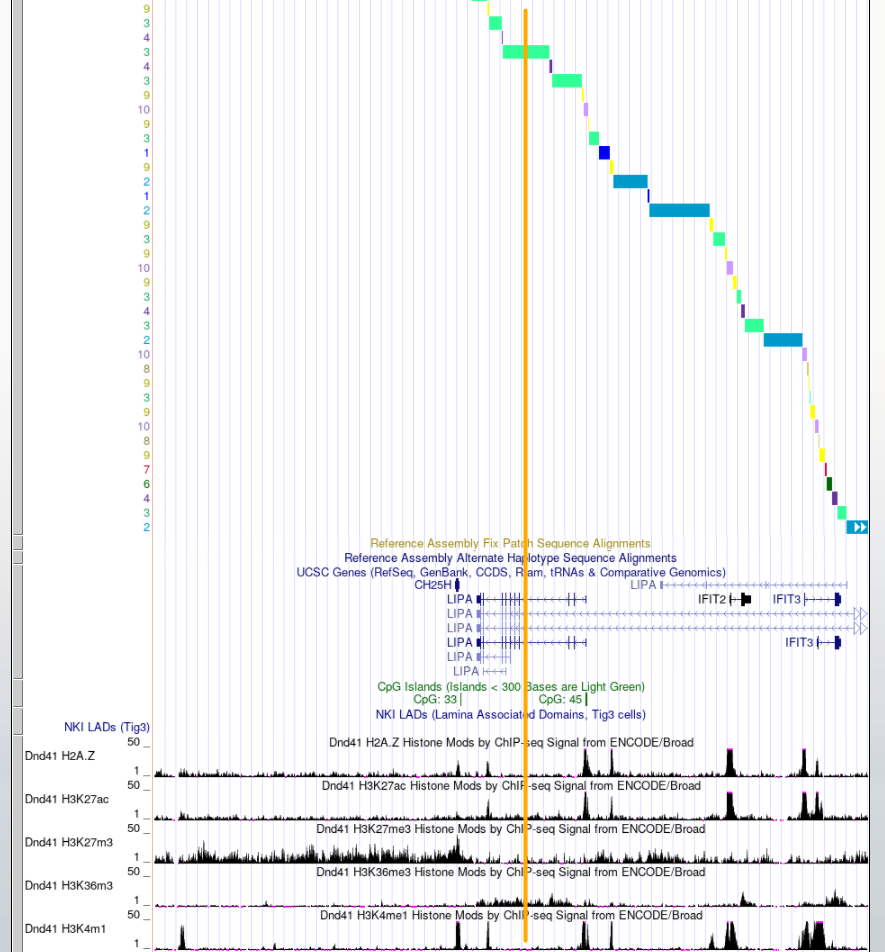885x952 pixels.
Task: Click the Dnd41 H3K4m1 side label
Action: 66,929
